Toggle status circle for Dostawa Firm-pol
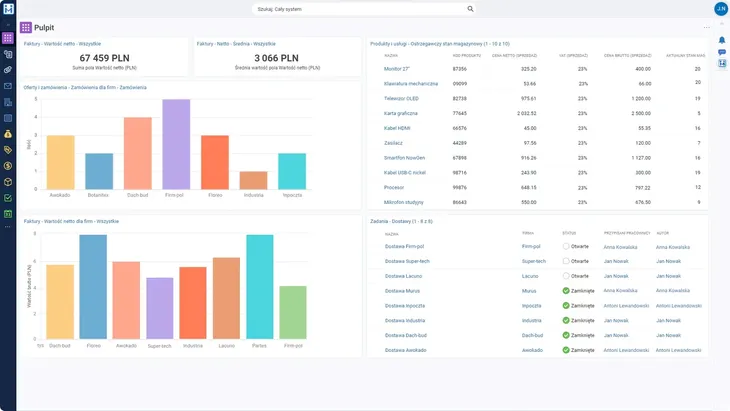The height and width of the screenshot is (411, 730). [566, 246]
